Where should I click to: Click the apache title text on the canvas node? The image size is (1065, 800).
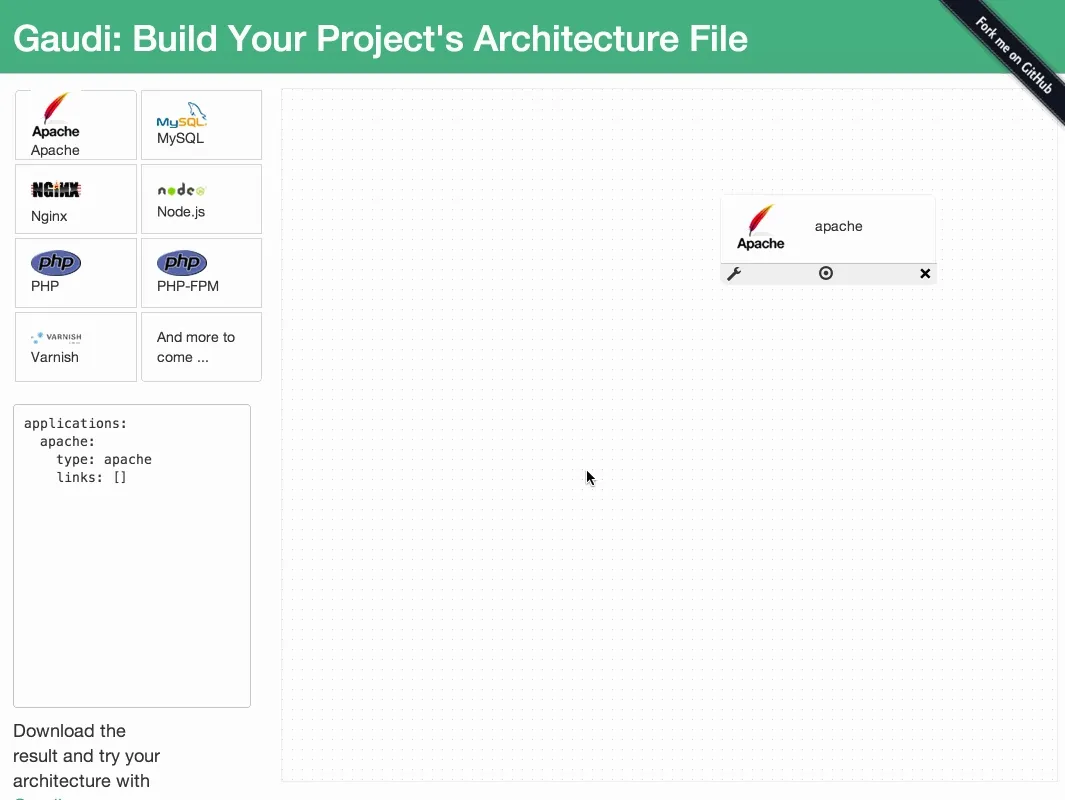[x=838, y=226]
